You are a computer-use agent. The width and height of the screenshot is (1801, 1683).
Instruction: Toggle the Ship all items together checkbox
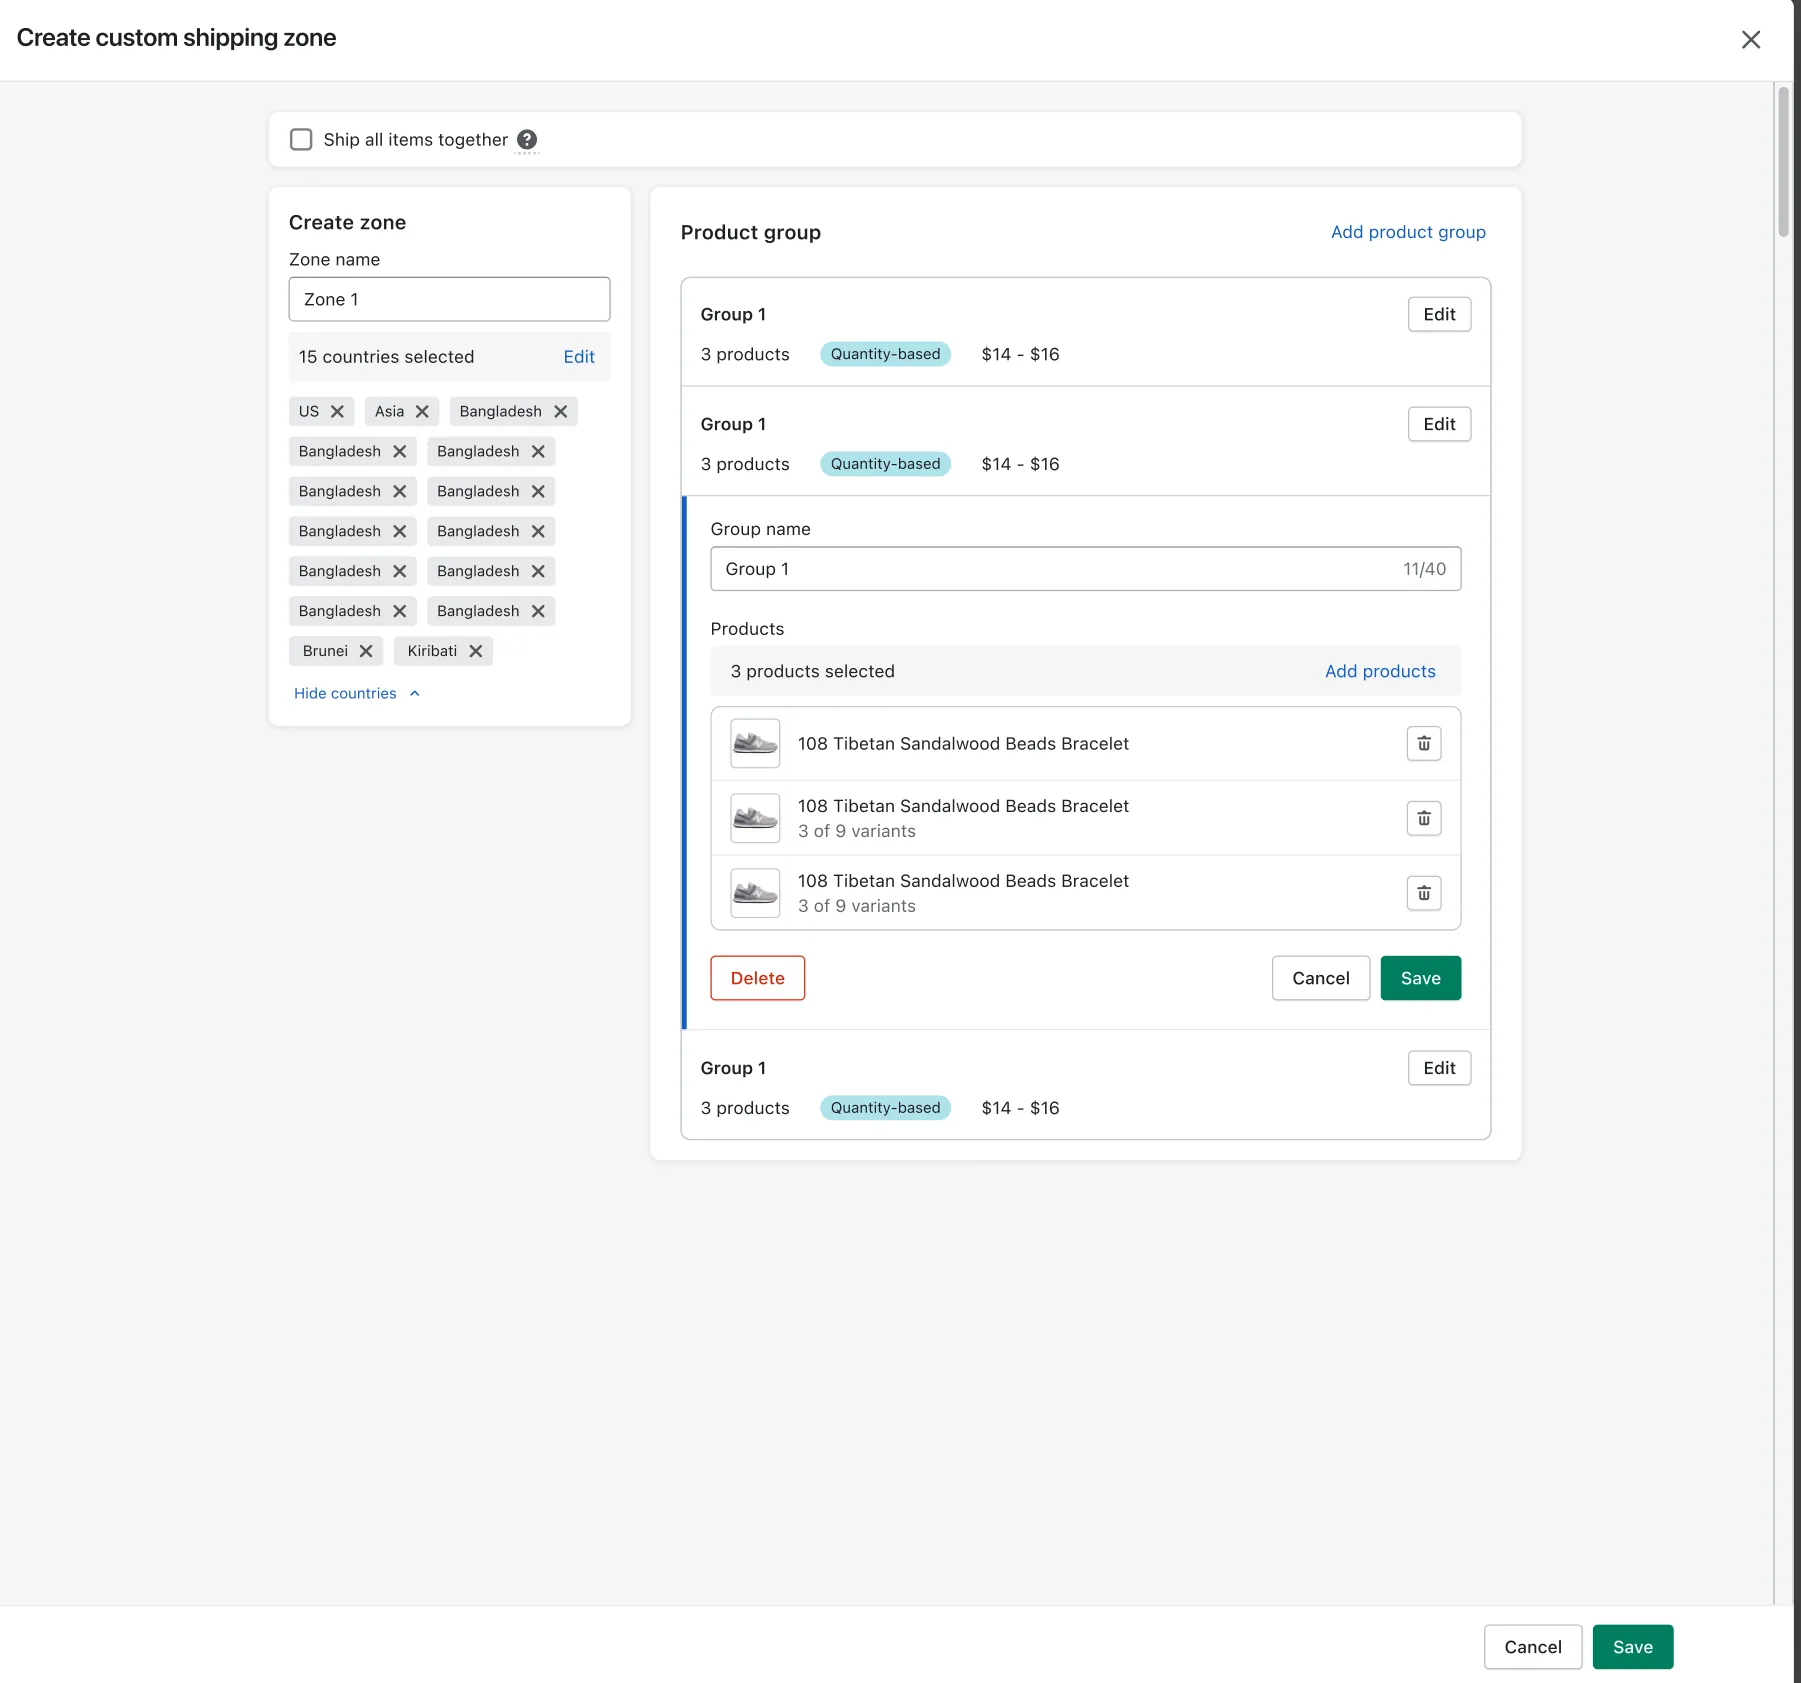(301, 139)
